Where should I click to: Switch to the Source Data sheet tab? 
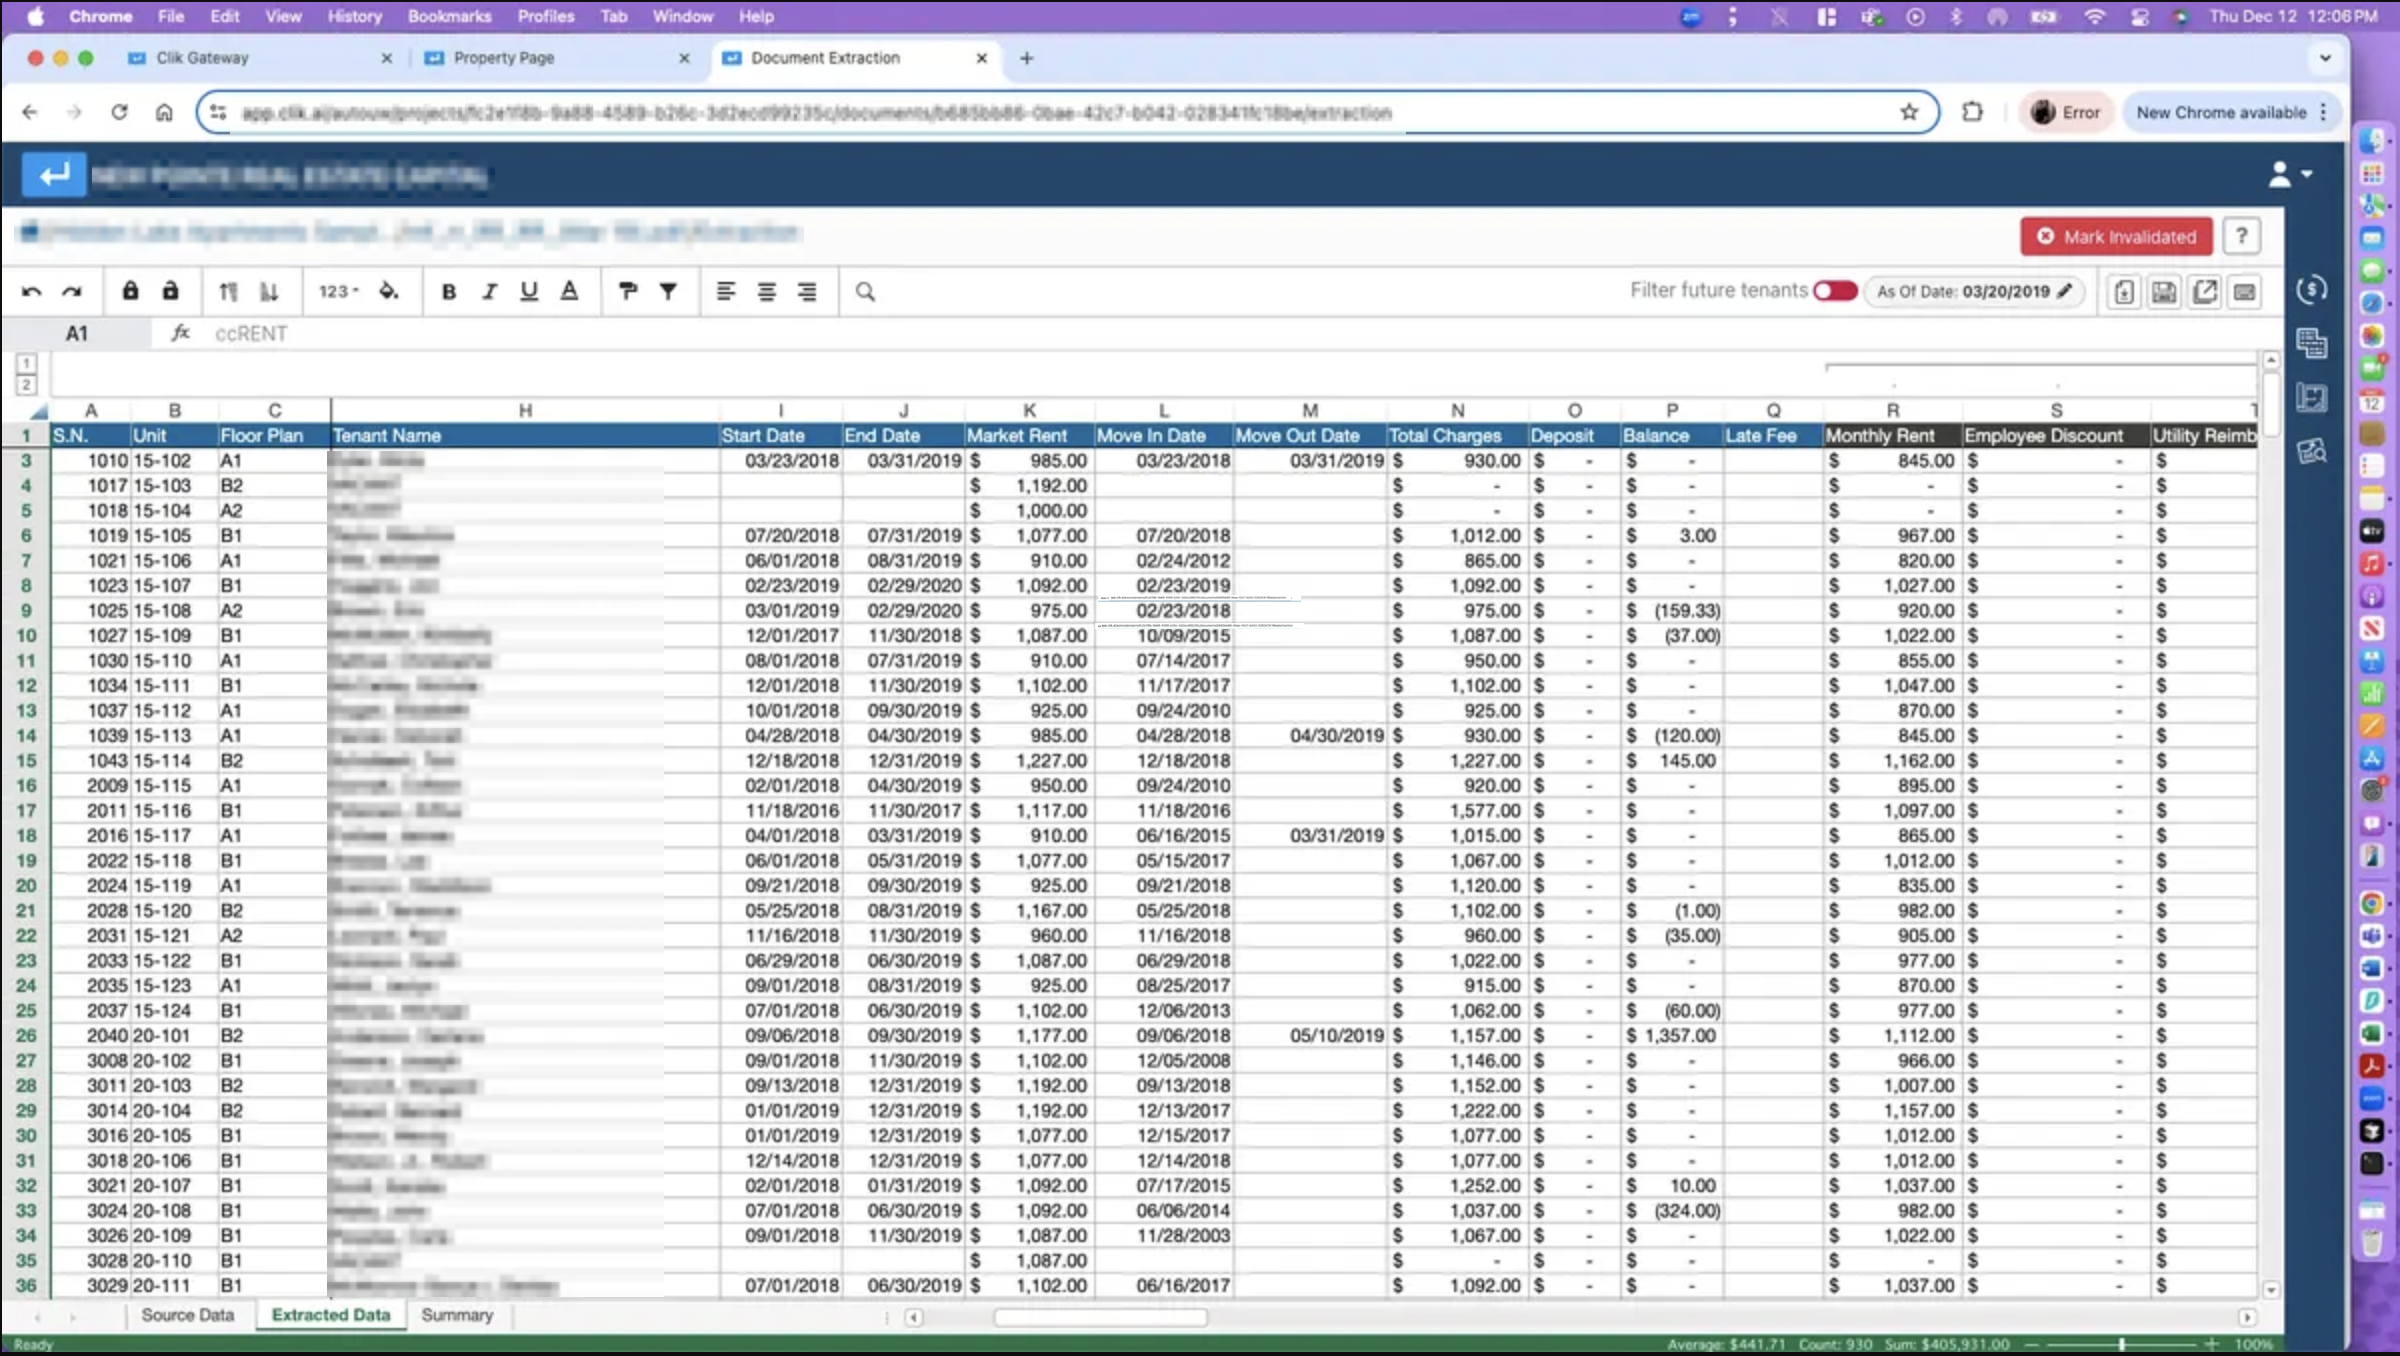coord(187,1315)
